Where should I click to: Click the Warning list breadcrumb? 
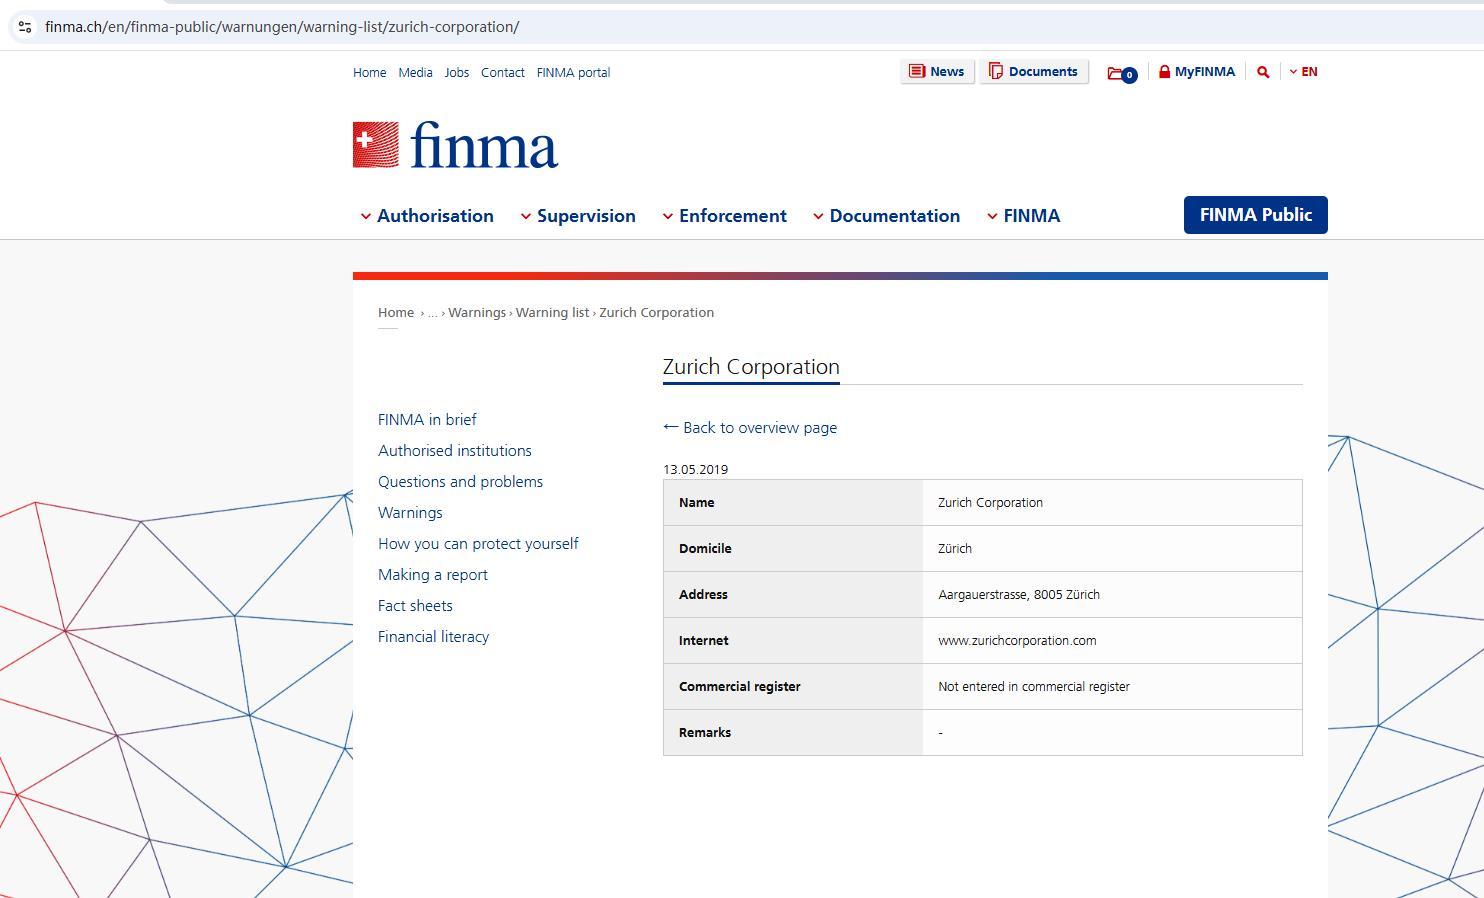tap(552, 313)
